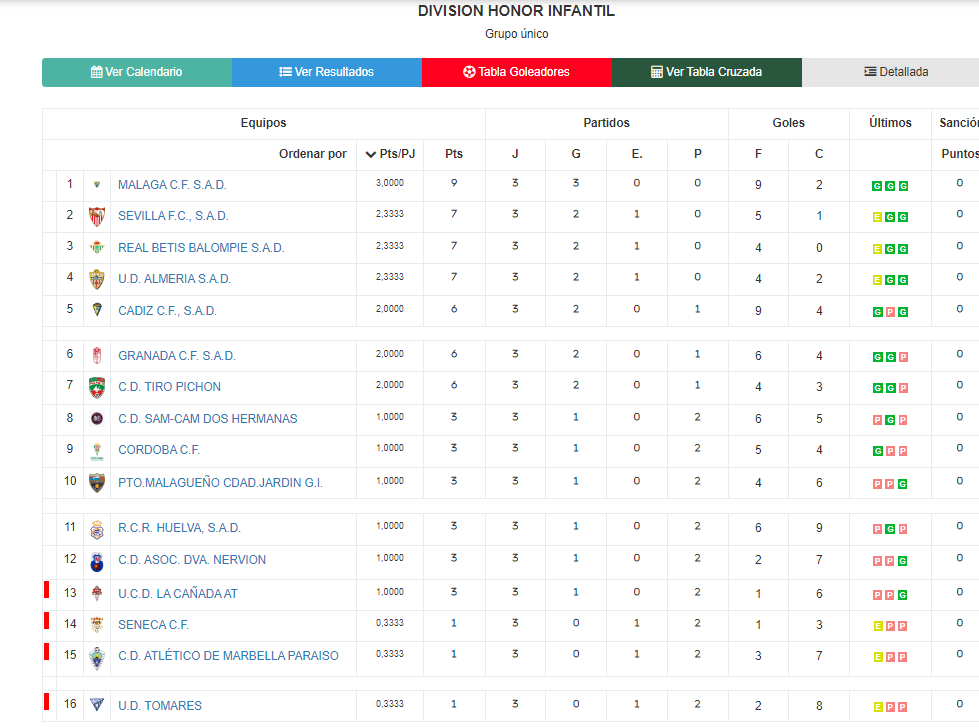Click the C.D. Atlético de Marbella crest
This screenshot has width=979, height=727.
97,658
